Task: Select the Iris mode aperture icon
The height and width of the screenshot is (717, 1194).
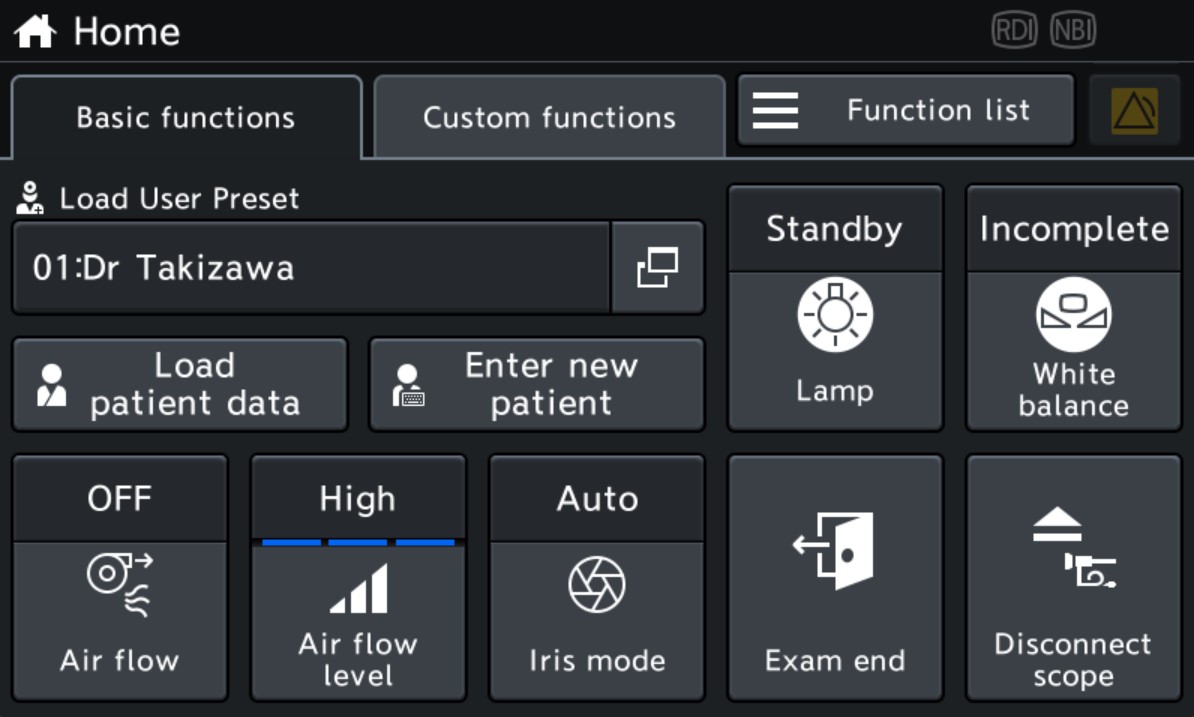Action: point(597,585)
